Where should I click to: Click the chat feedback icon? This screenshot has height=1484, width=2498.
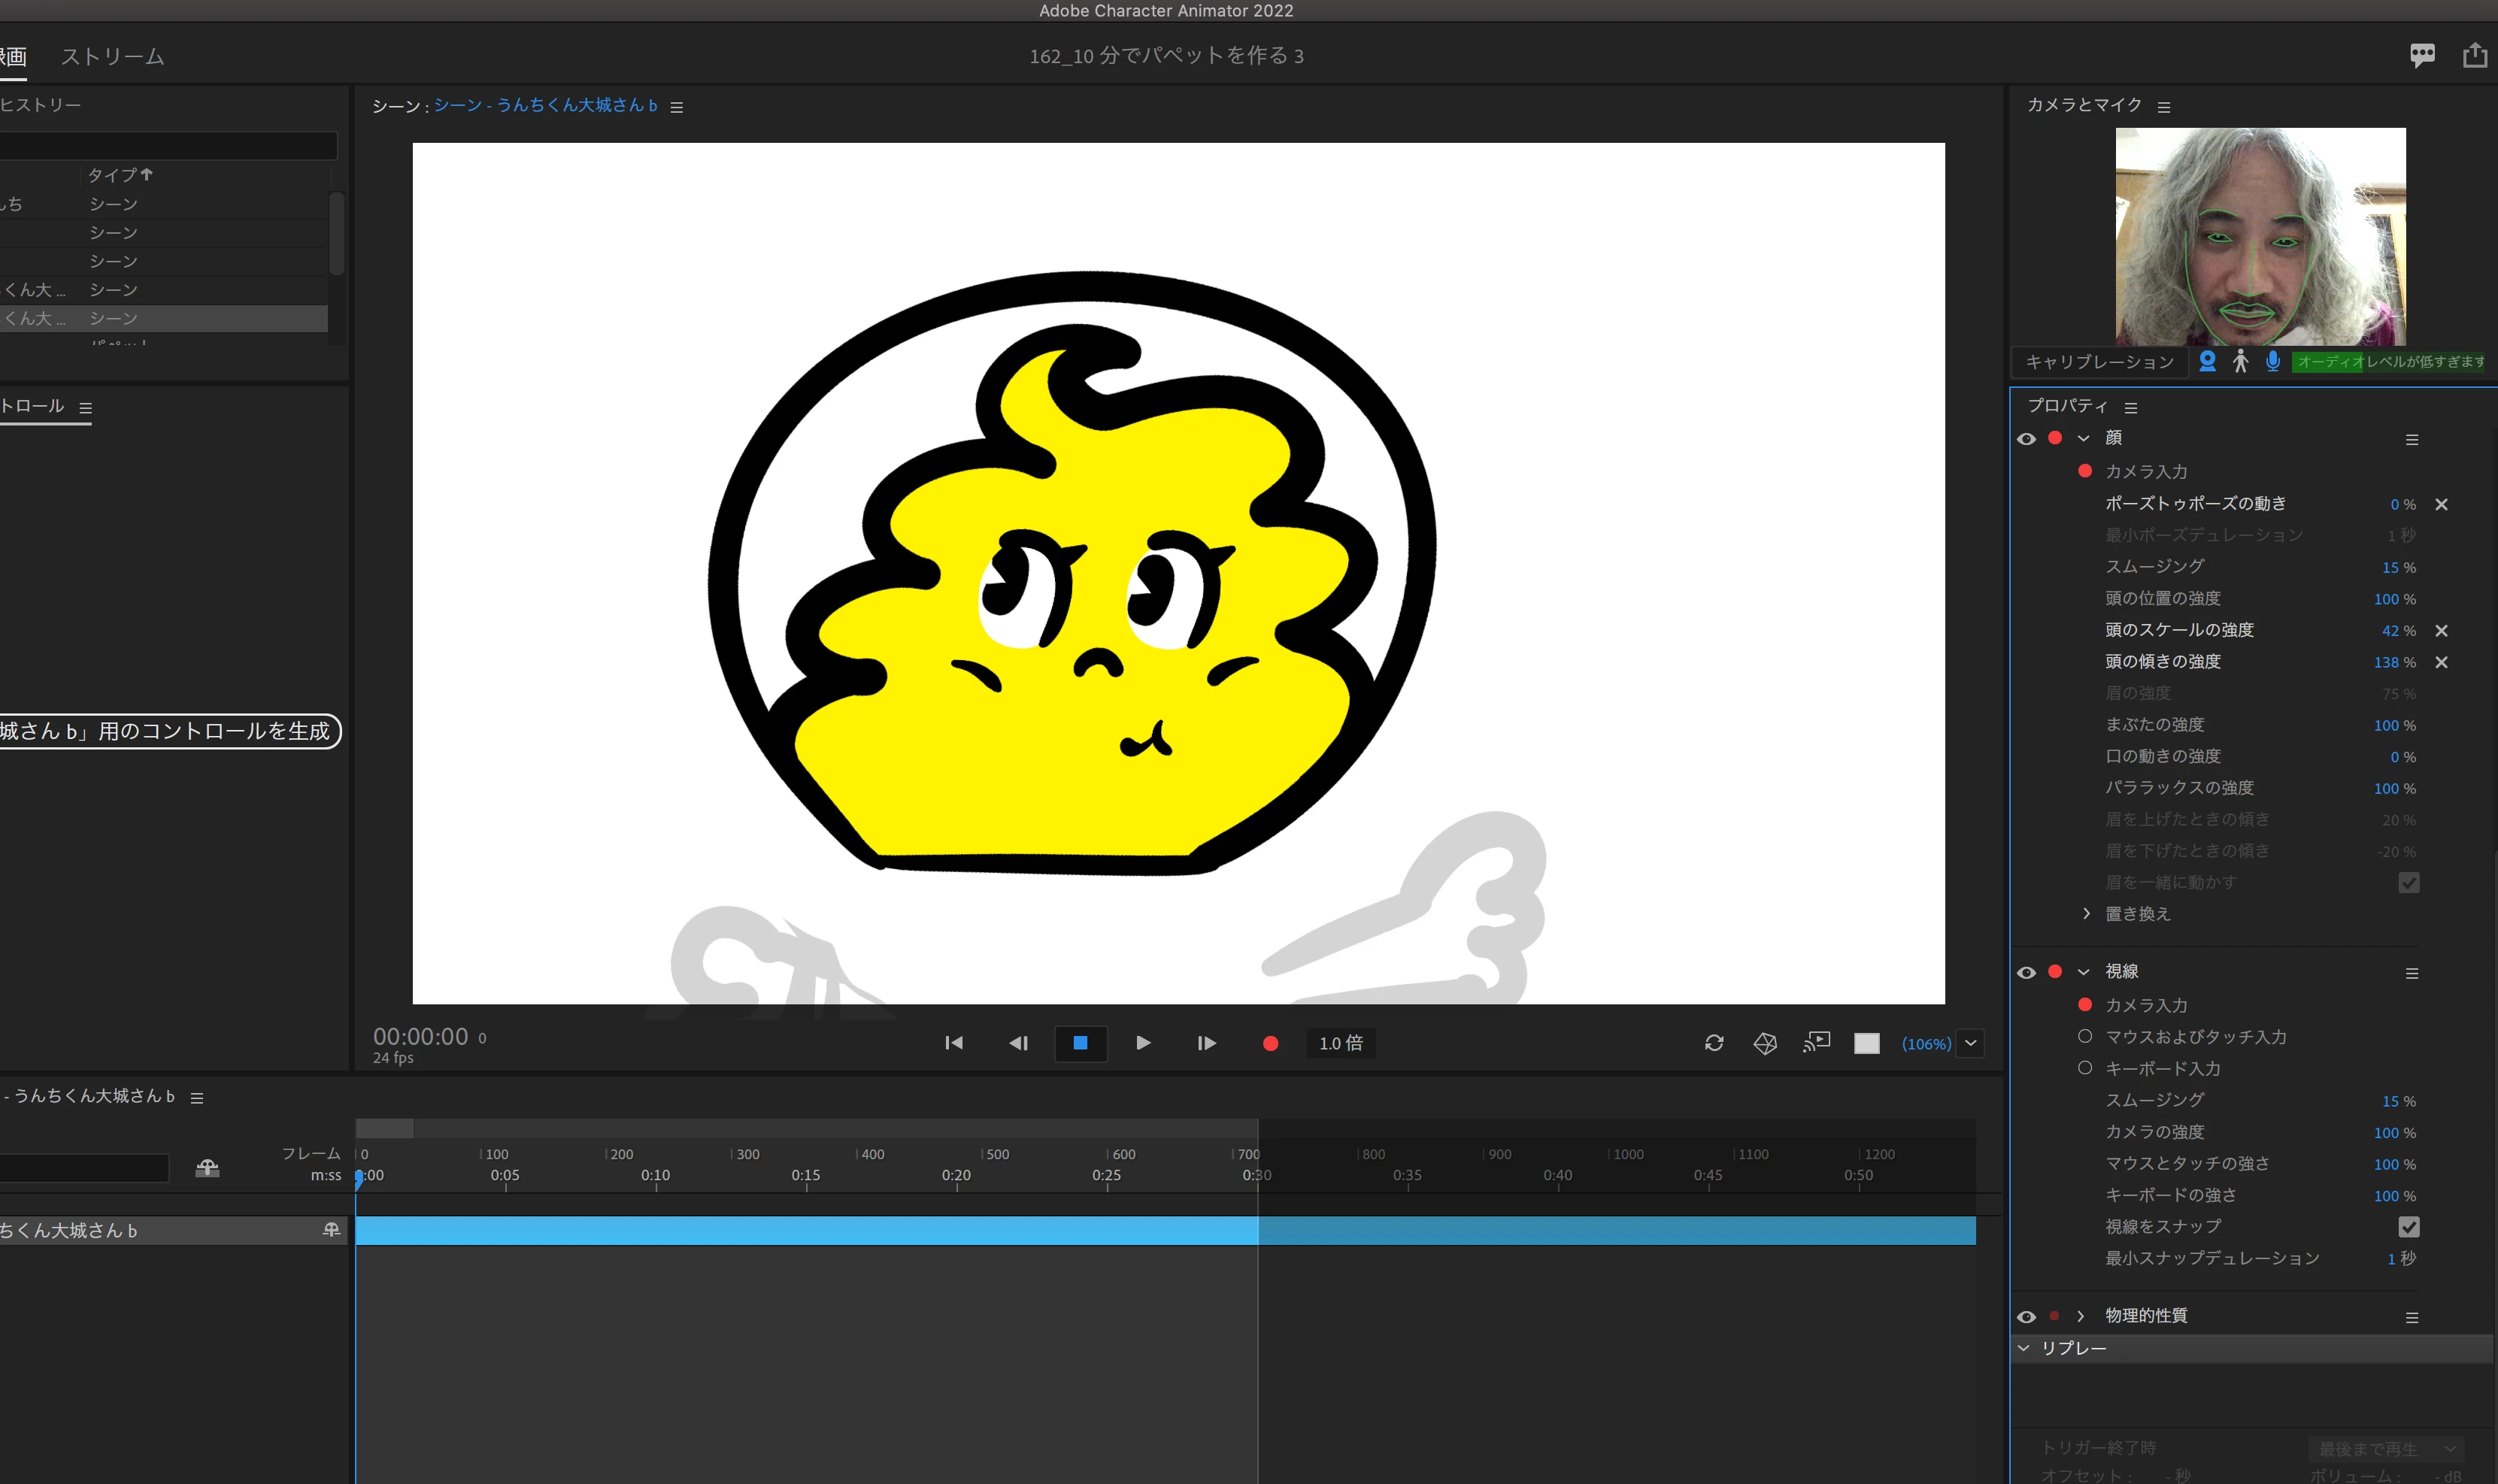point(2422,55)
